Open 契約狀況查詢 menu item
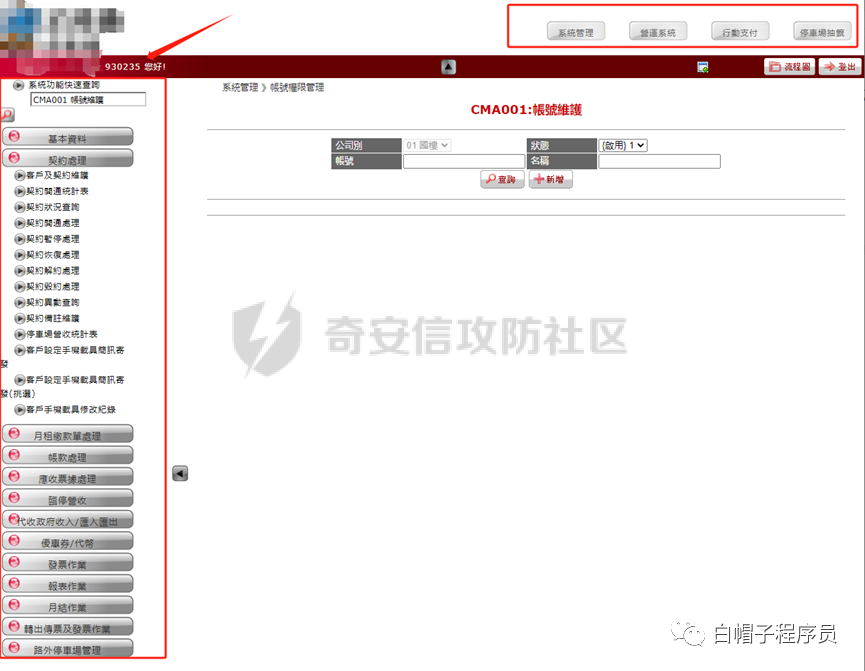The height and width of the screenshot is (671, 865). [x=52, y=207]
